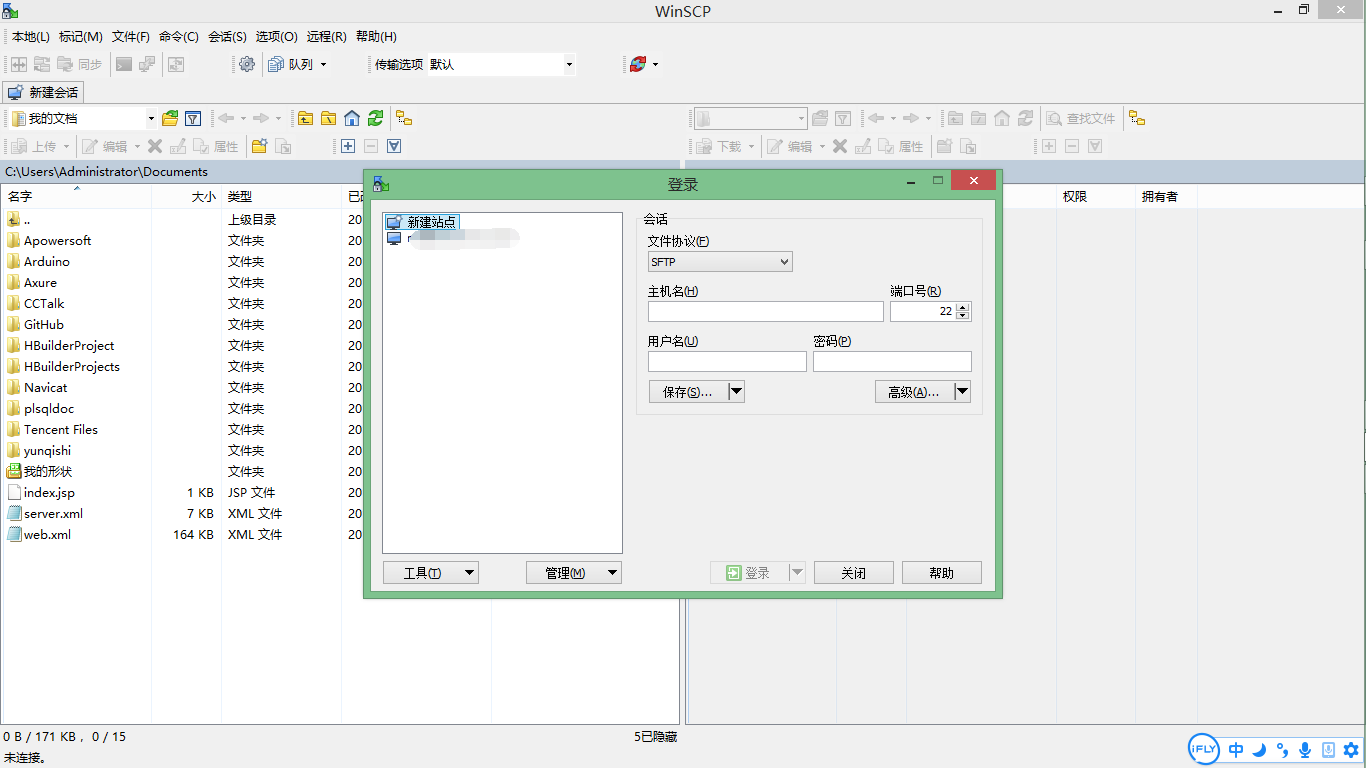The image size is (1366, 768).
Task: Click the Preferences gear icon in toolbar
Action: [x=247, y=64]
